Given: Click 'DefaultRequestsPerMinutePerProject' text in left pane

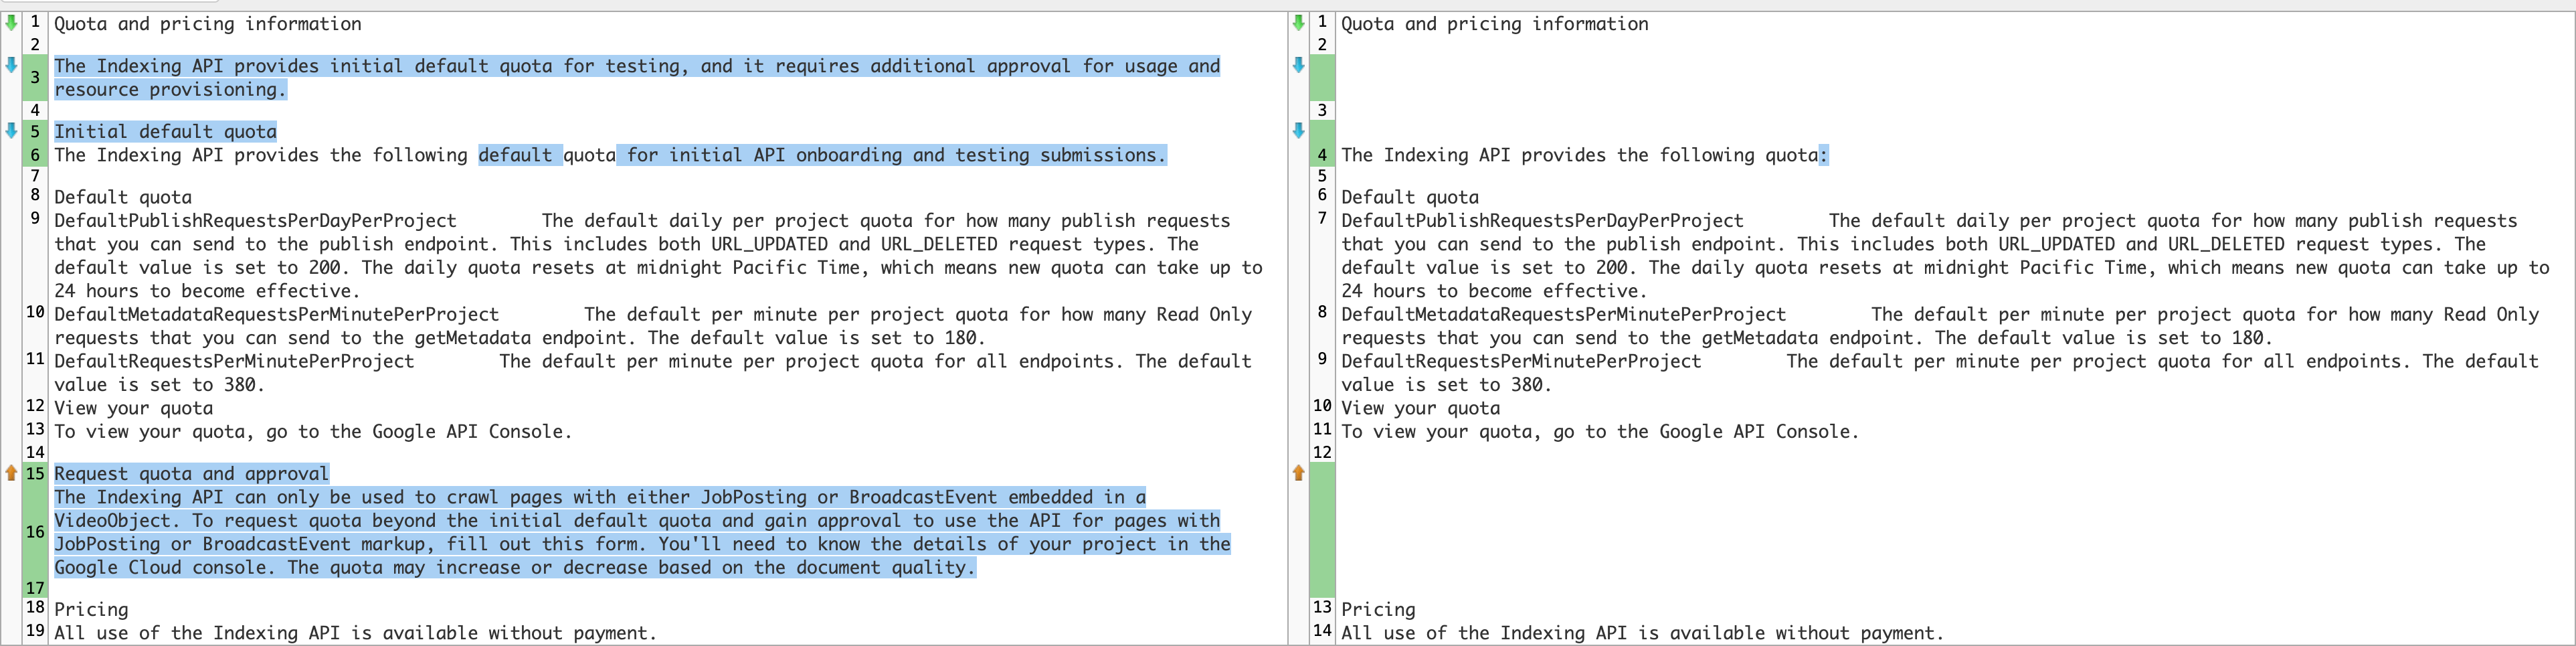Looking at the screenshot, I should (234, 361).
